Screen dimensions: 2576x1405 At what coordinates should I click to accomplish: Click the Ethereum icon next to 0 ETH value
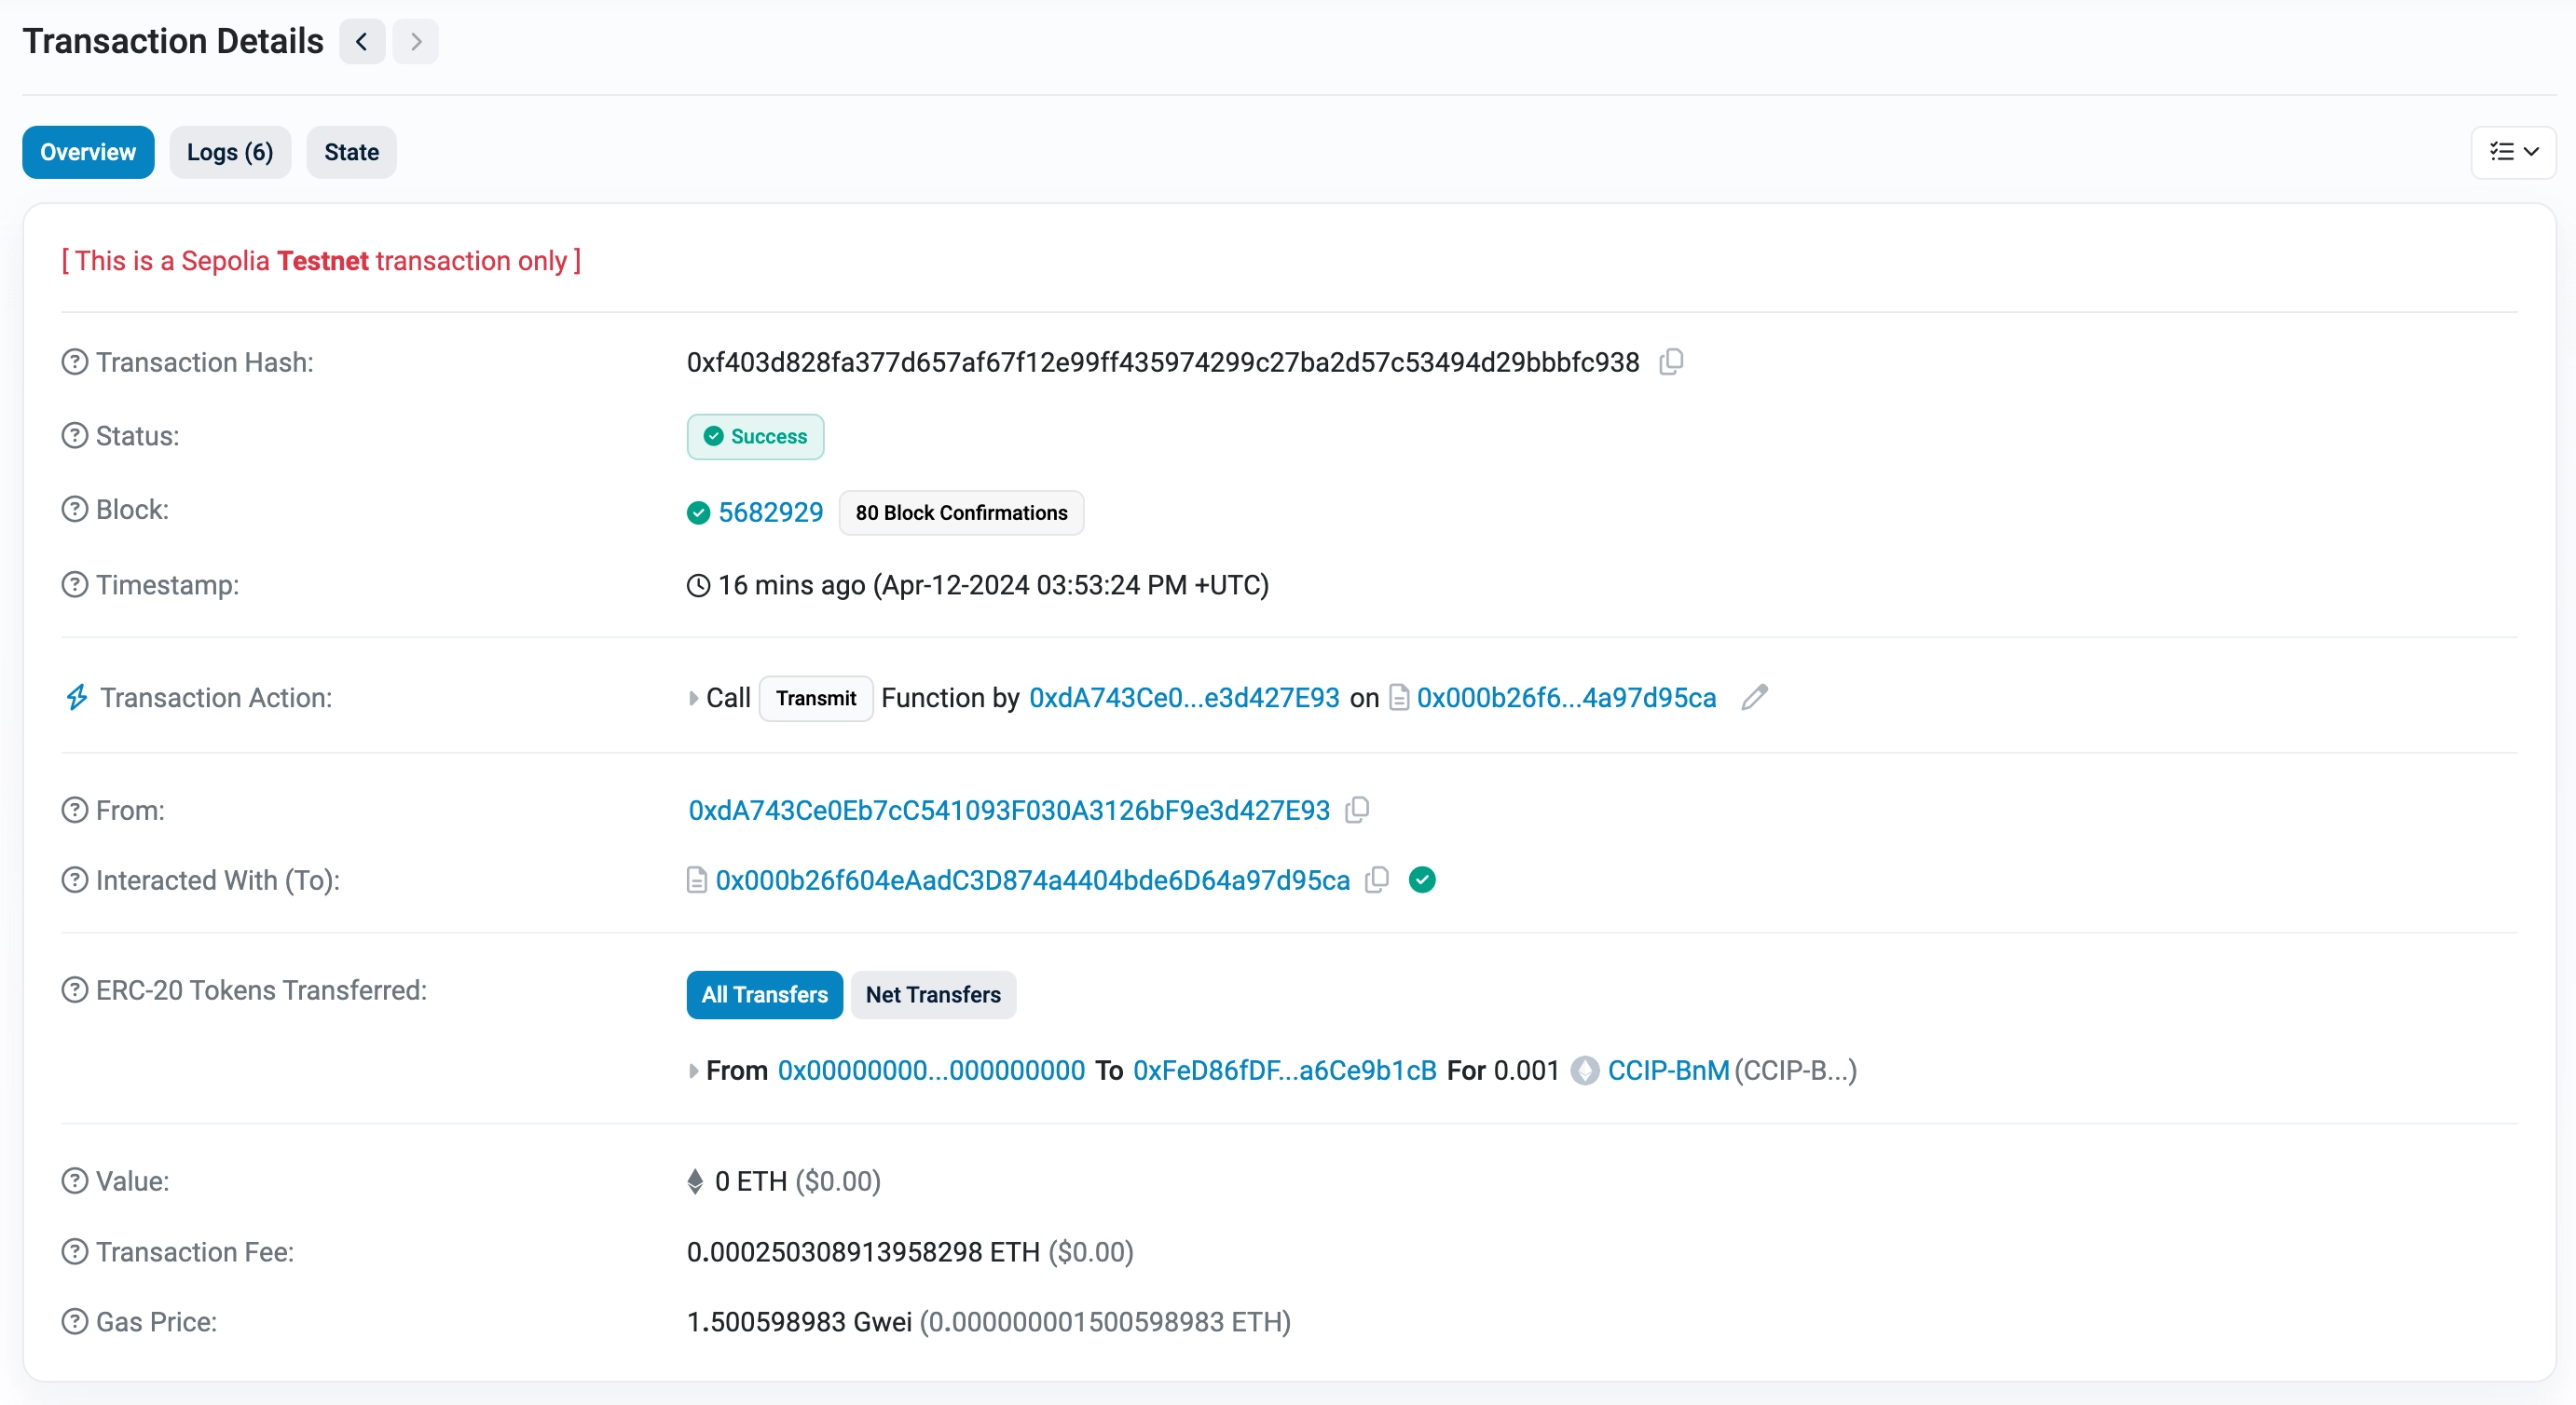click(695, 1180)
